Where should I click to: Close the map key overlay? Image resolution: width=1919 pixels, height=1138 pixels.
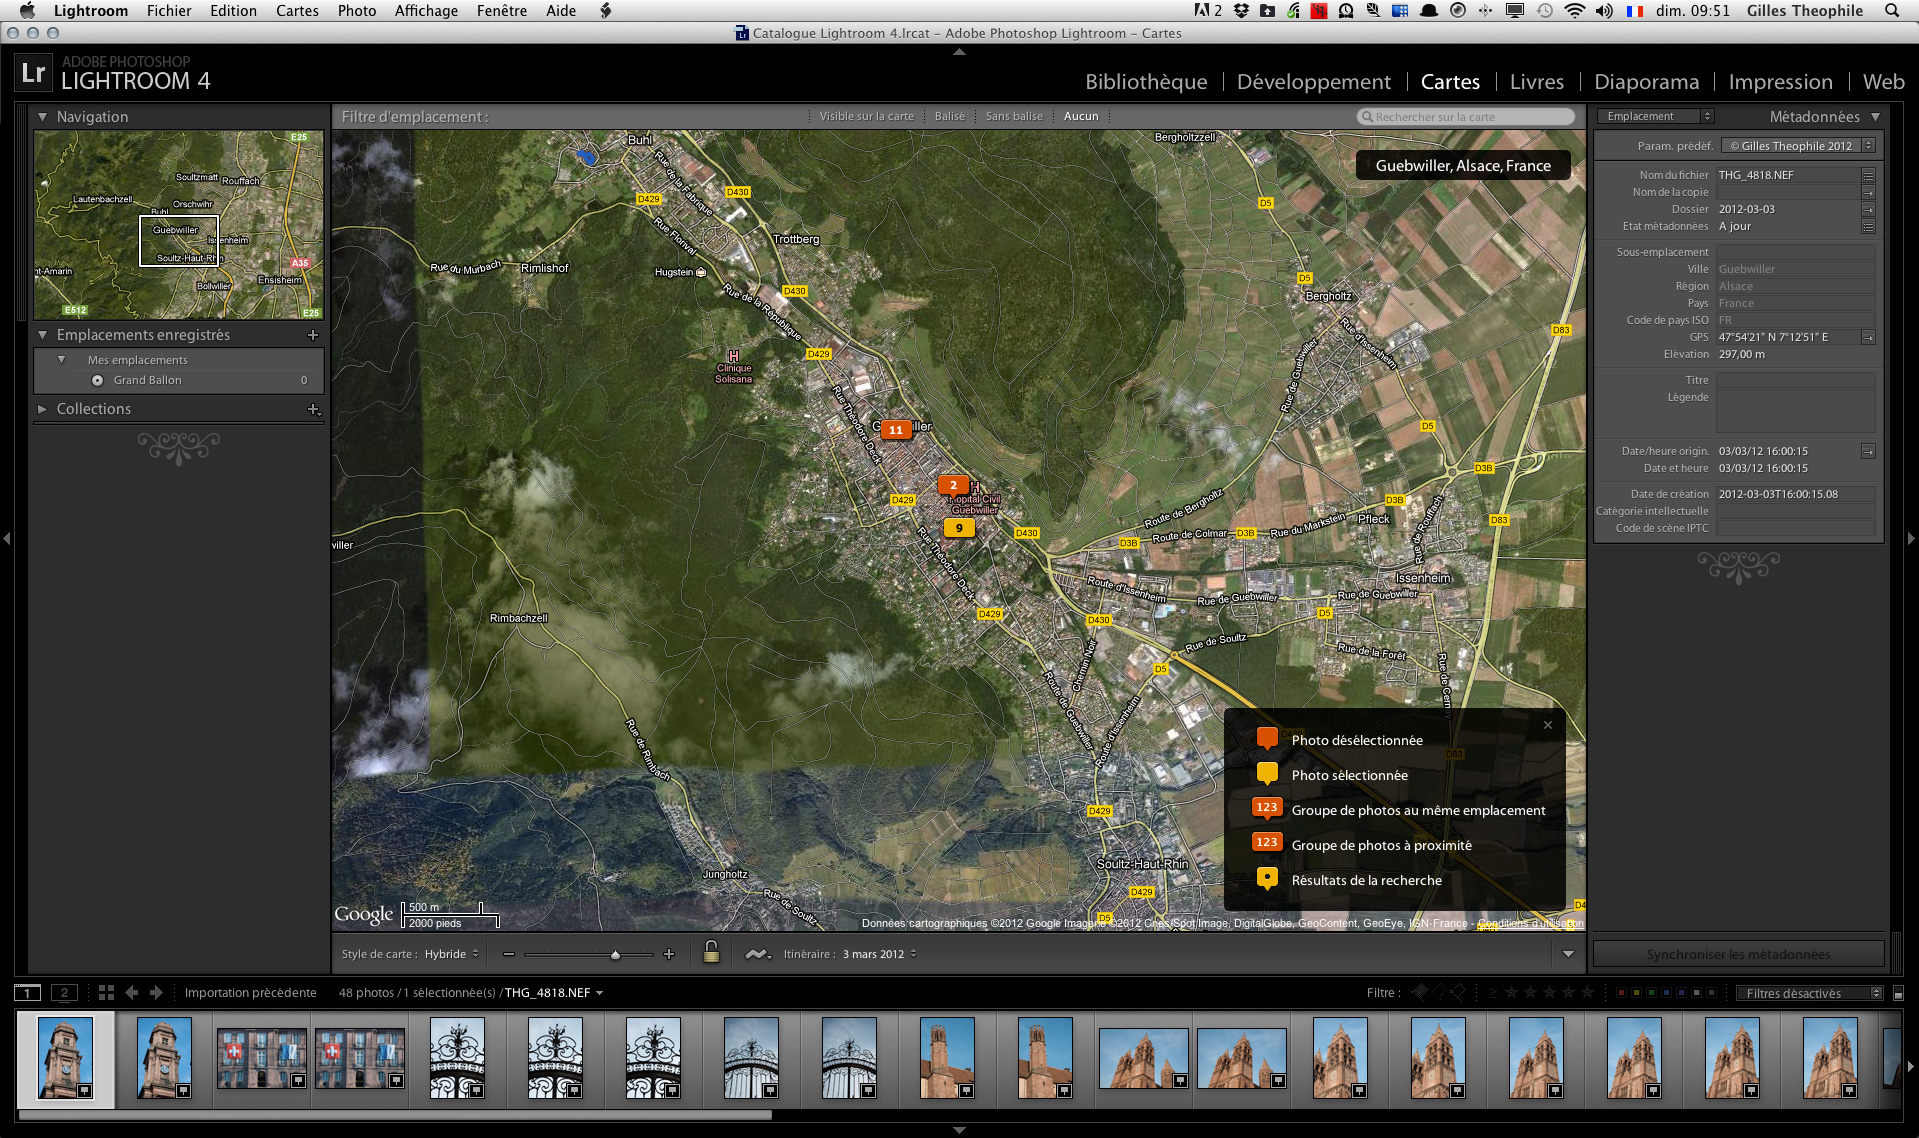point(1548,725)
